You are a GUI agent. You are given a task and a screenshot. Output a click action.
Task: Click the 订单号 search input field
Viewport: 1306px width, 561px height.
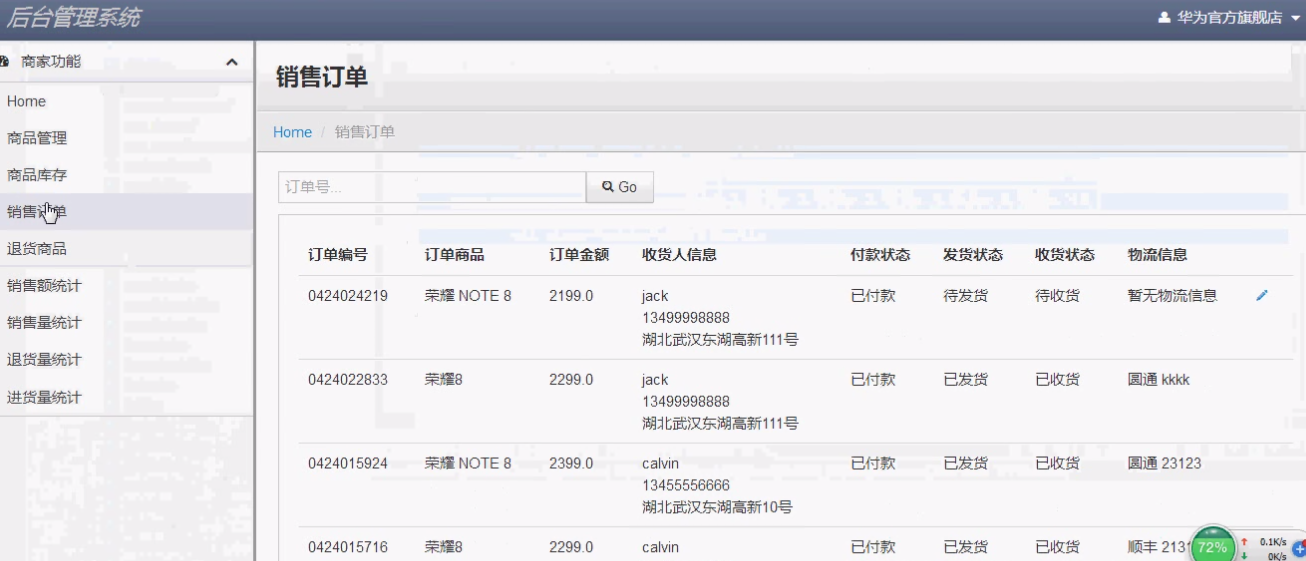[432, 187]
